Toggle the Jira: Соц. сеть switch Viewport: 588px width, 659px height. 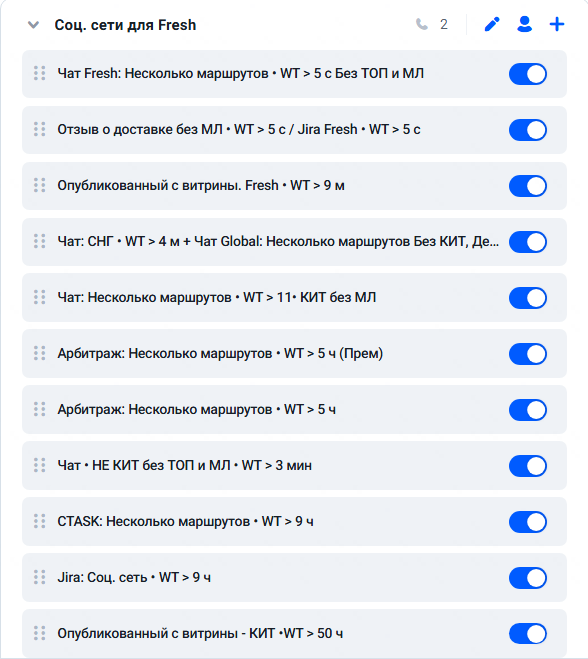pyautogui.click(x=528, y=578)
